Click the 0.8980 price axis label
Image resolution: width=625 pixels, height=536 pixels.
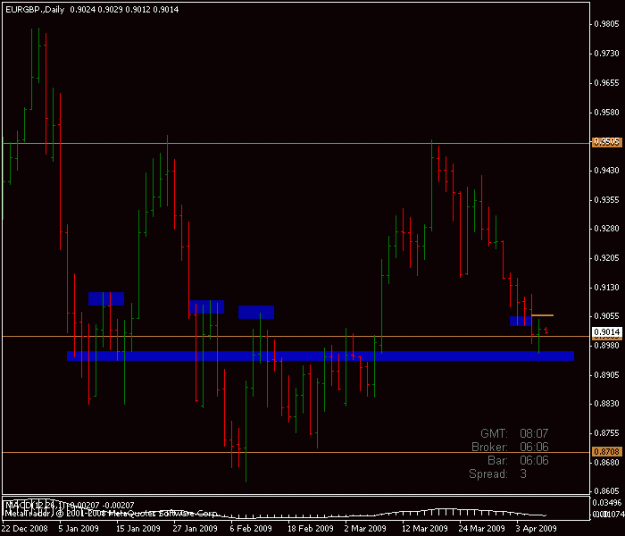607,346
